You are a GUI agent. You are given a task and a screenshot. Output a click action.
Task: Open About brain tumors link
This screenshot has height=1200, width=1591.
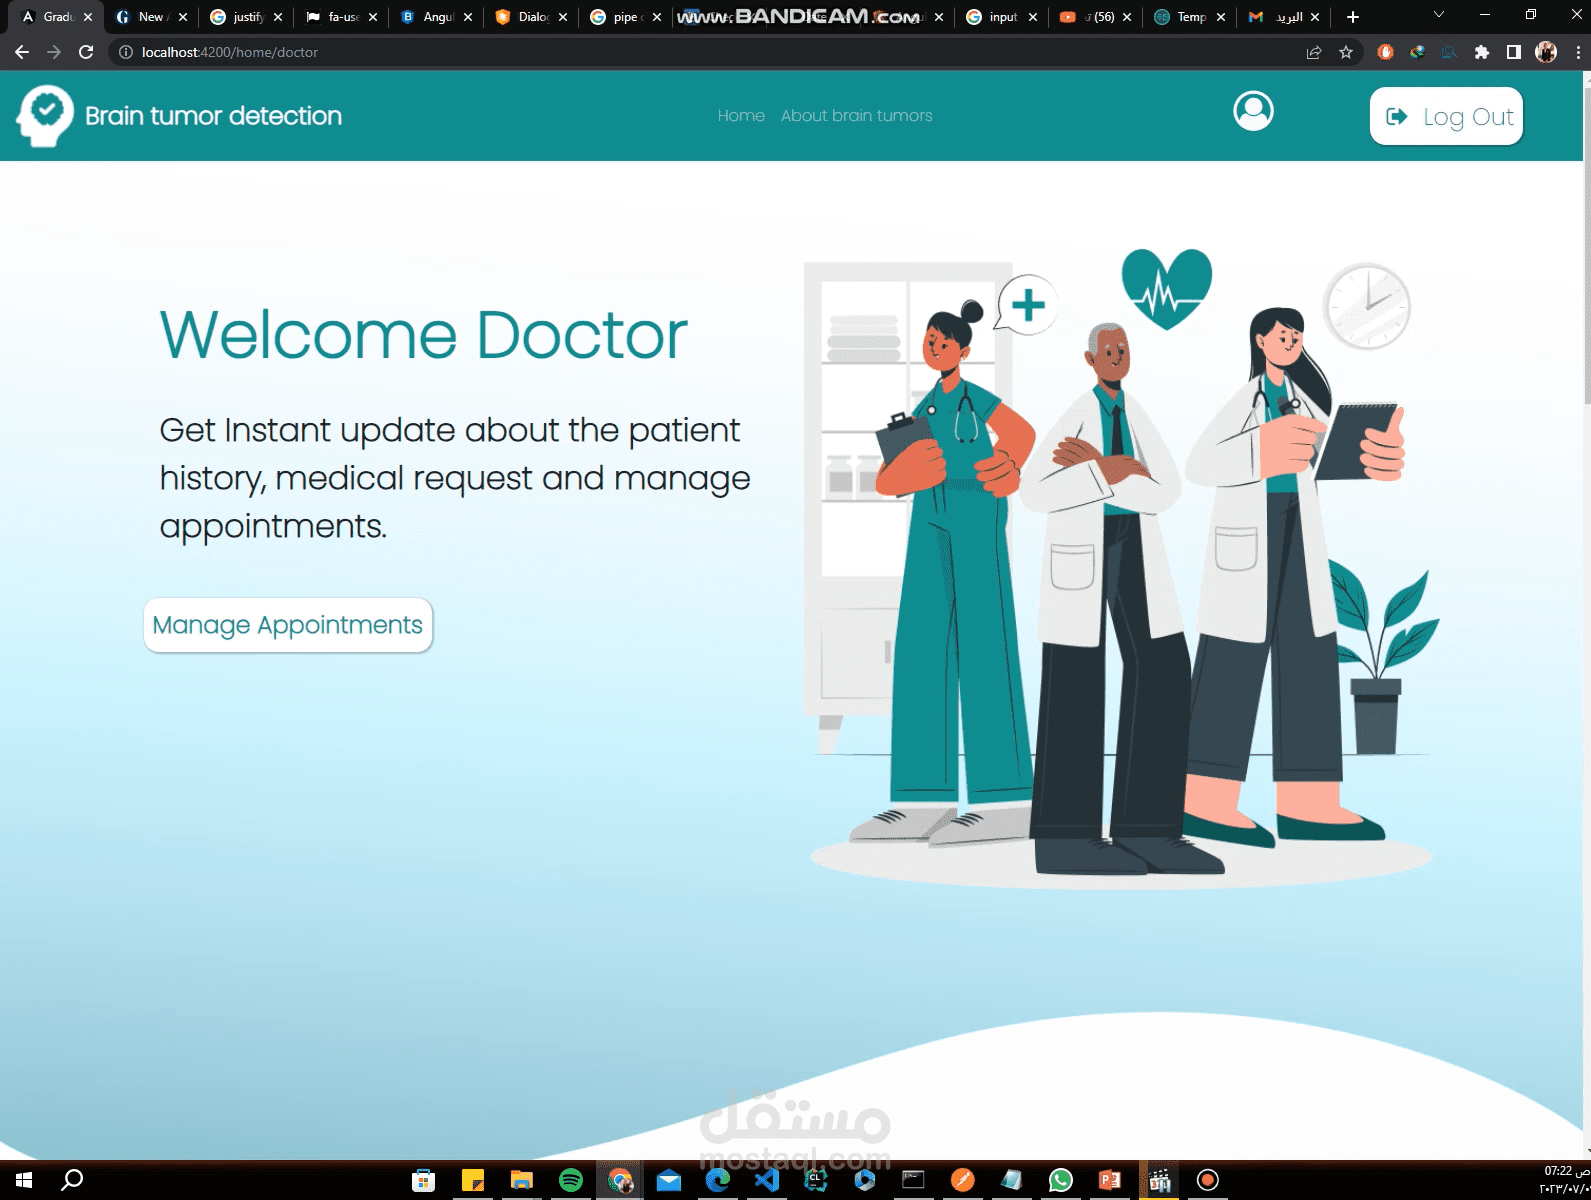pyautogui.click(x=856, y=116)
